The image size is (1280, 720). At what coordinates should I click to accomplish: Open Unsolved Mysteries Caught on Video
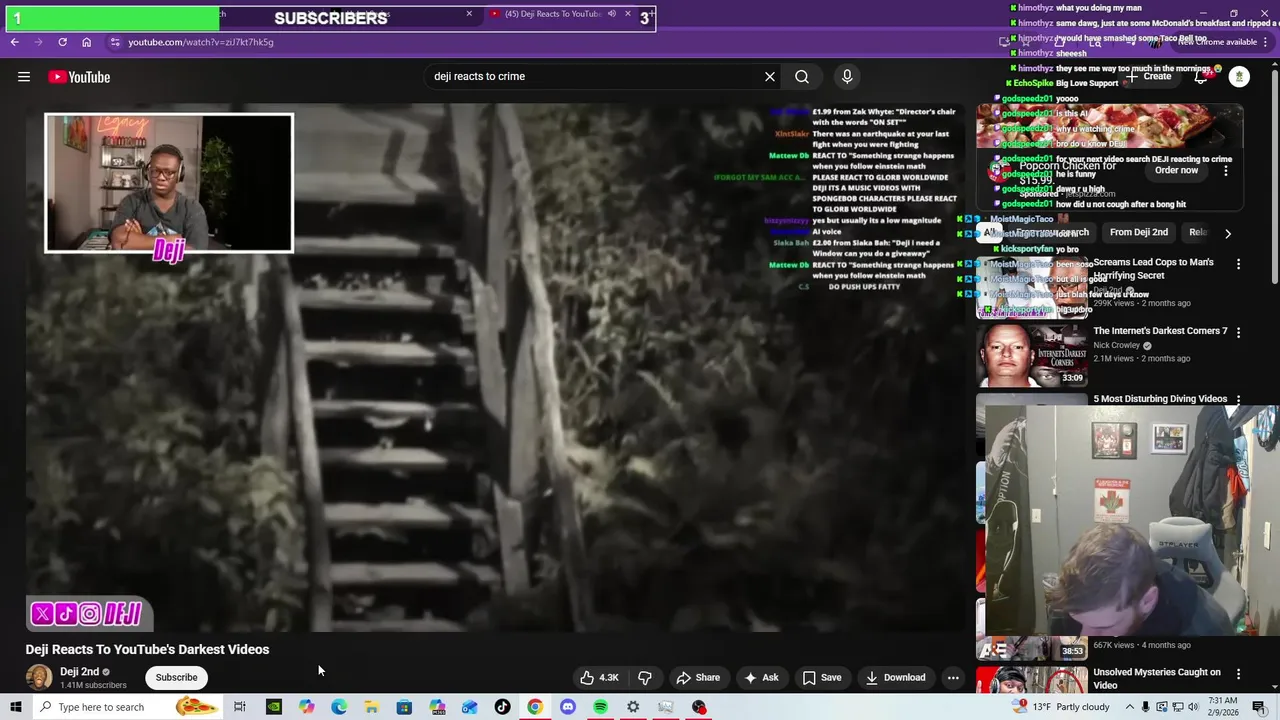point(1157,678)
